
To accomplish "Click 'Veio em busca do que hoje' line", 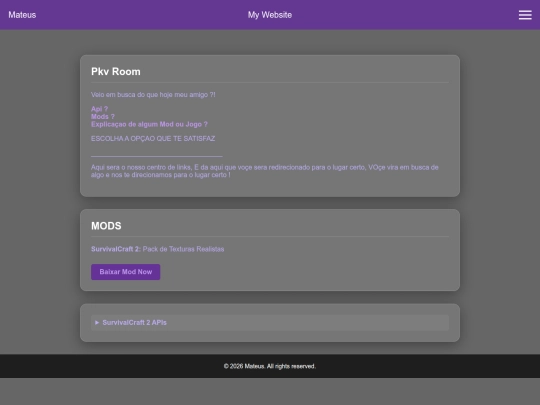I will click(153, 94).
